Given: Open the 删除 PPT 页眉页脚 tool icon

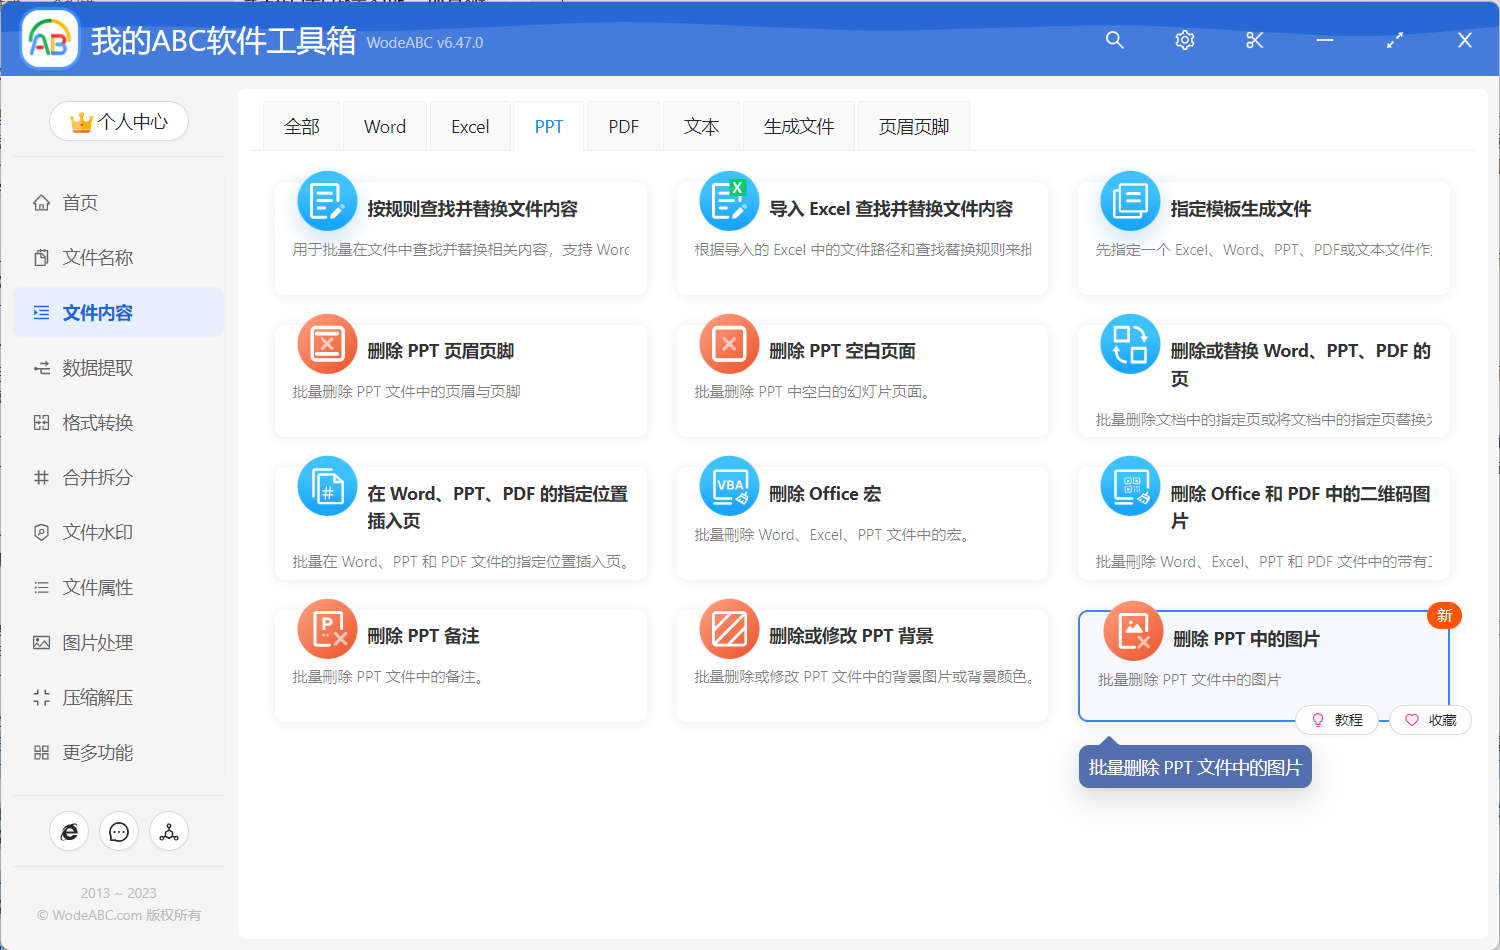Looking at the screenshot, I should [327, 344].
